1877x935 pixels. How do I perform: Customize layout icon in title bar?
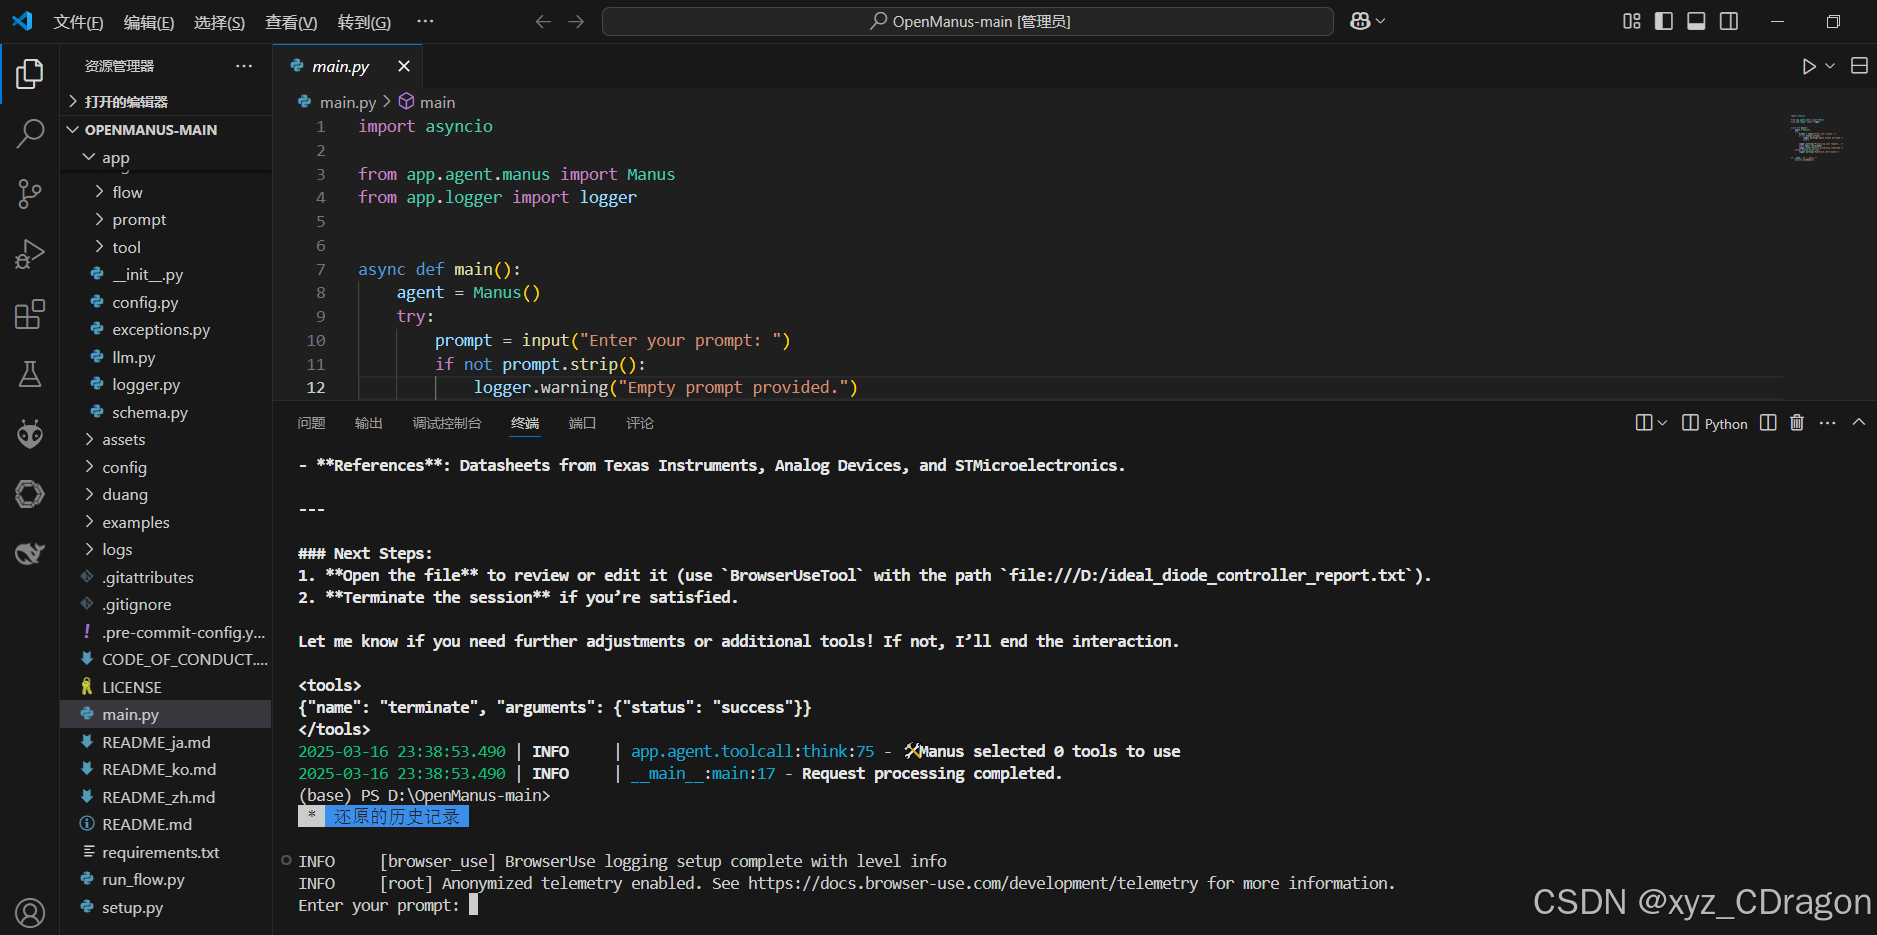tap(1632, 21)
